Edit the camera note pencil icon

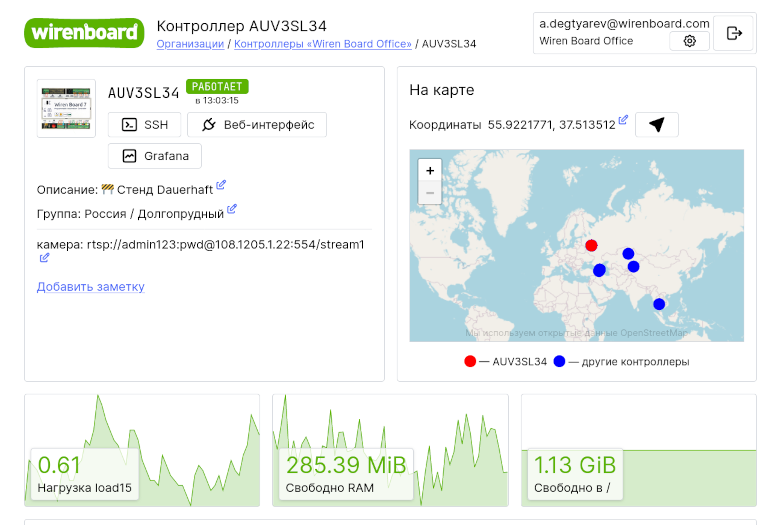tap(44, 258)
